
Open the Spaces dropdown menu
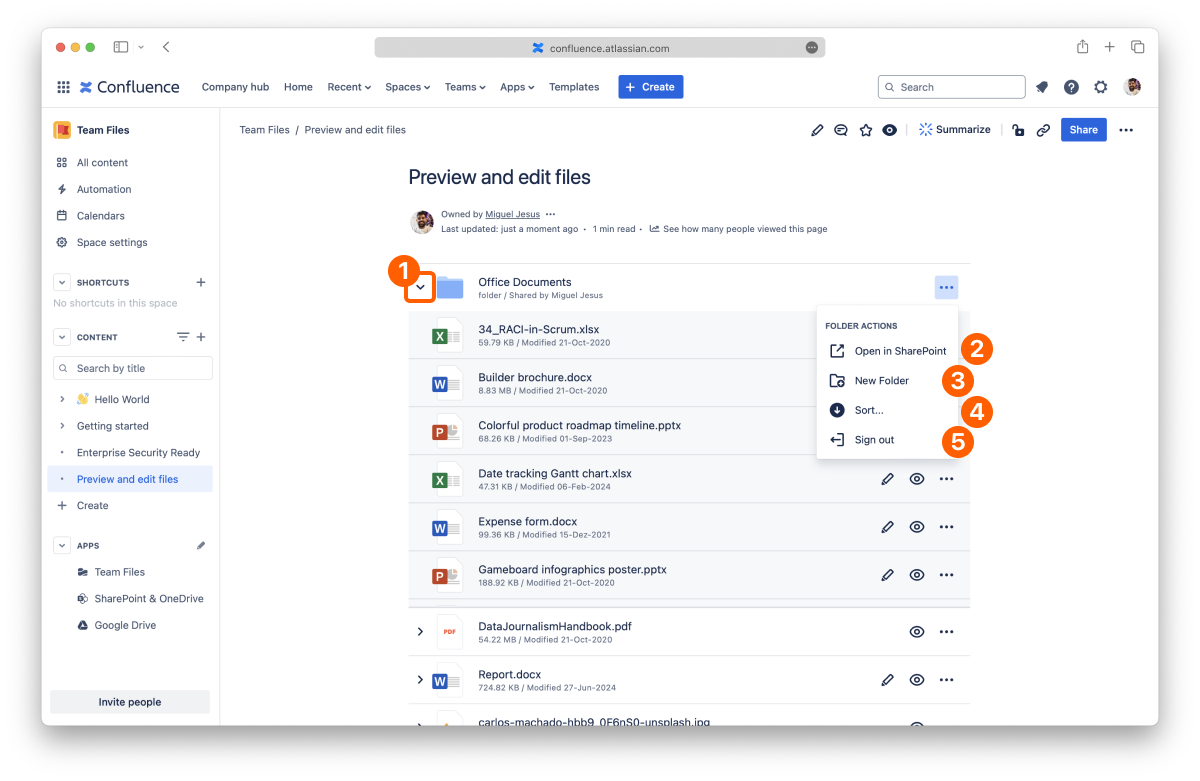(x=407, y=87)
